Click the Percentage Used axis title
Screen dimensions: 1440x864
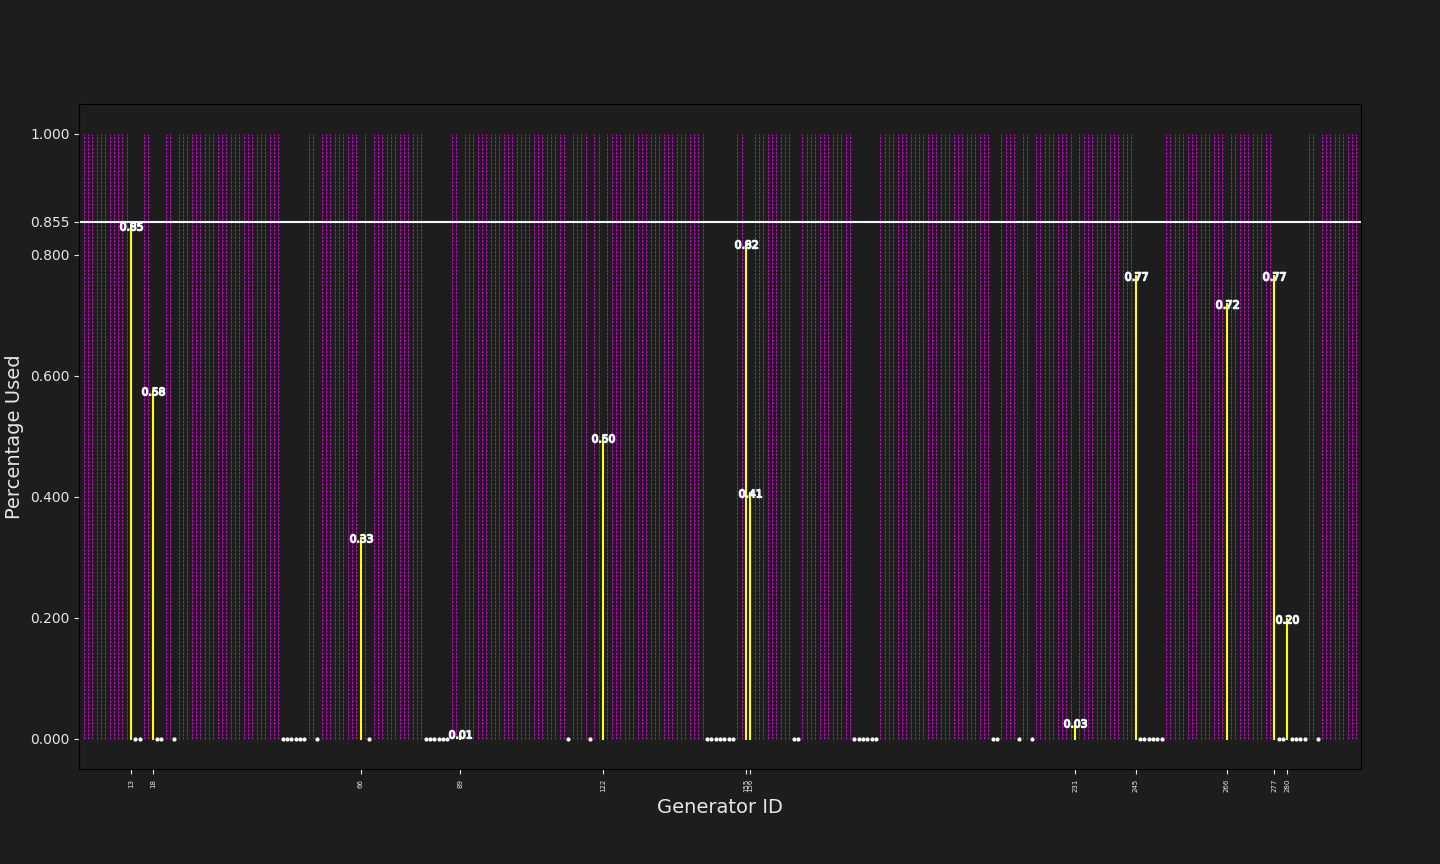click(14, 437)
